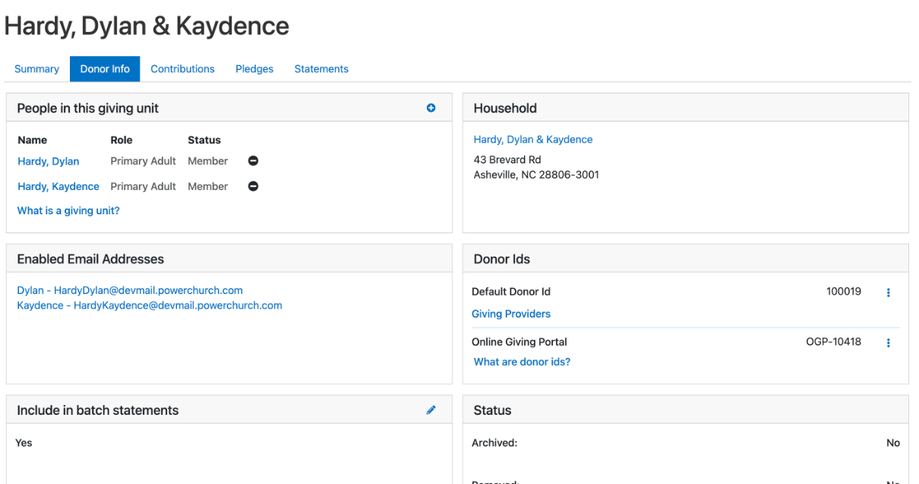Open Hardy, Dylan person link
Screen dimensions: 919x484
tap(48, 161)
